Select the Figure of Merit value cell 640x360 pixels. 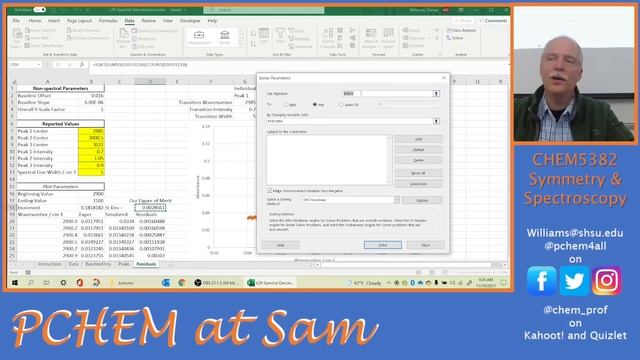[x=150, y=207]
